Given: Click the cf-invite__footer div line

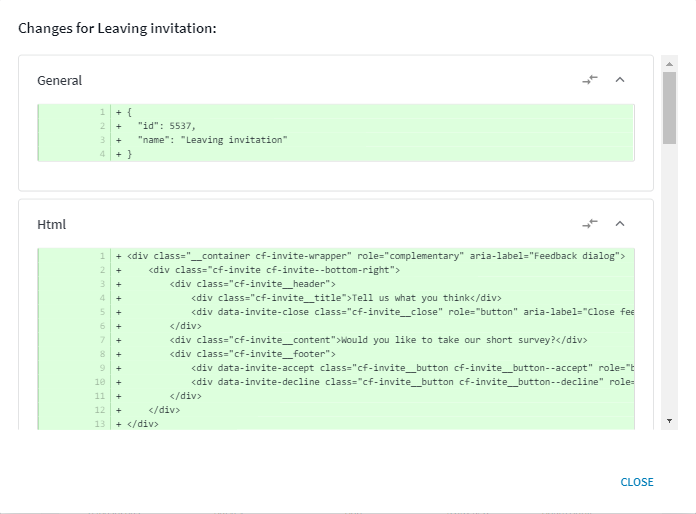Looking at the screenshot, I should (x=336, y=354).
